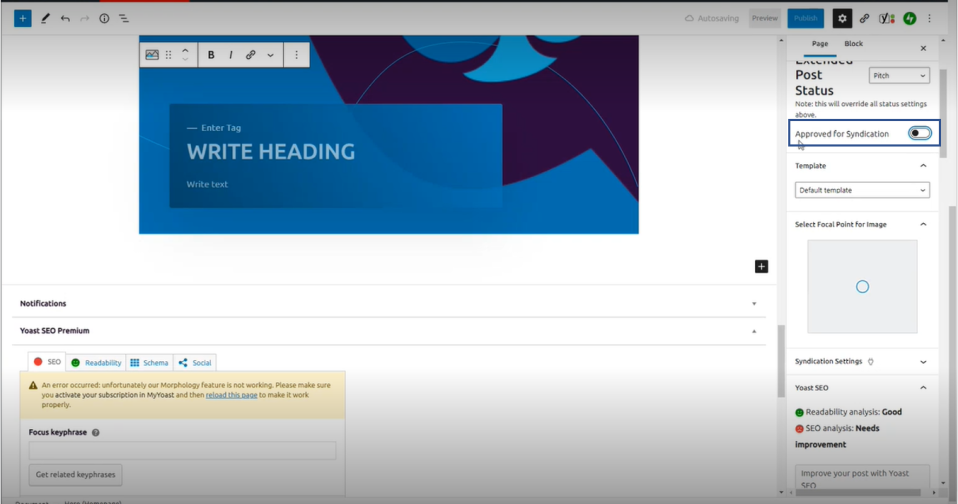
Task: Click the blue block inserter plus button
Action: tap(22, 18)
